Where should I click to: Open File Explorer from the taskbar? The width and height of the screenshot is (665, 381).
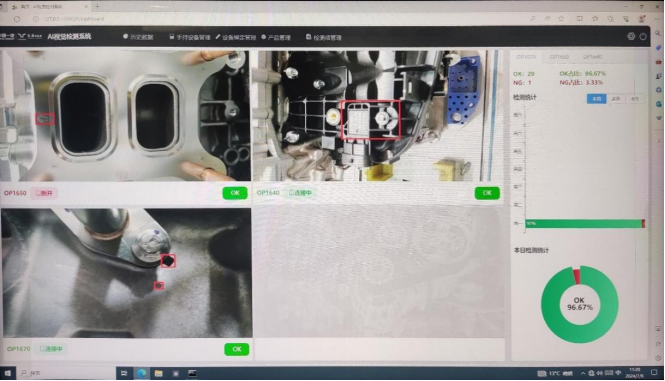click(x=159, y=373)
